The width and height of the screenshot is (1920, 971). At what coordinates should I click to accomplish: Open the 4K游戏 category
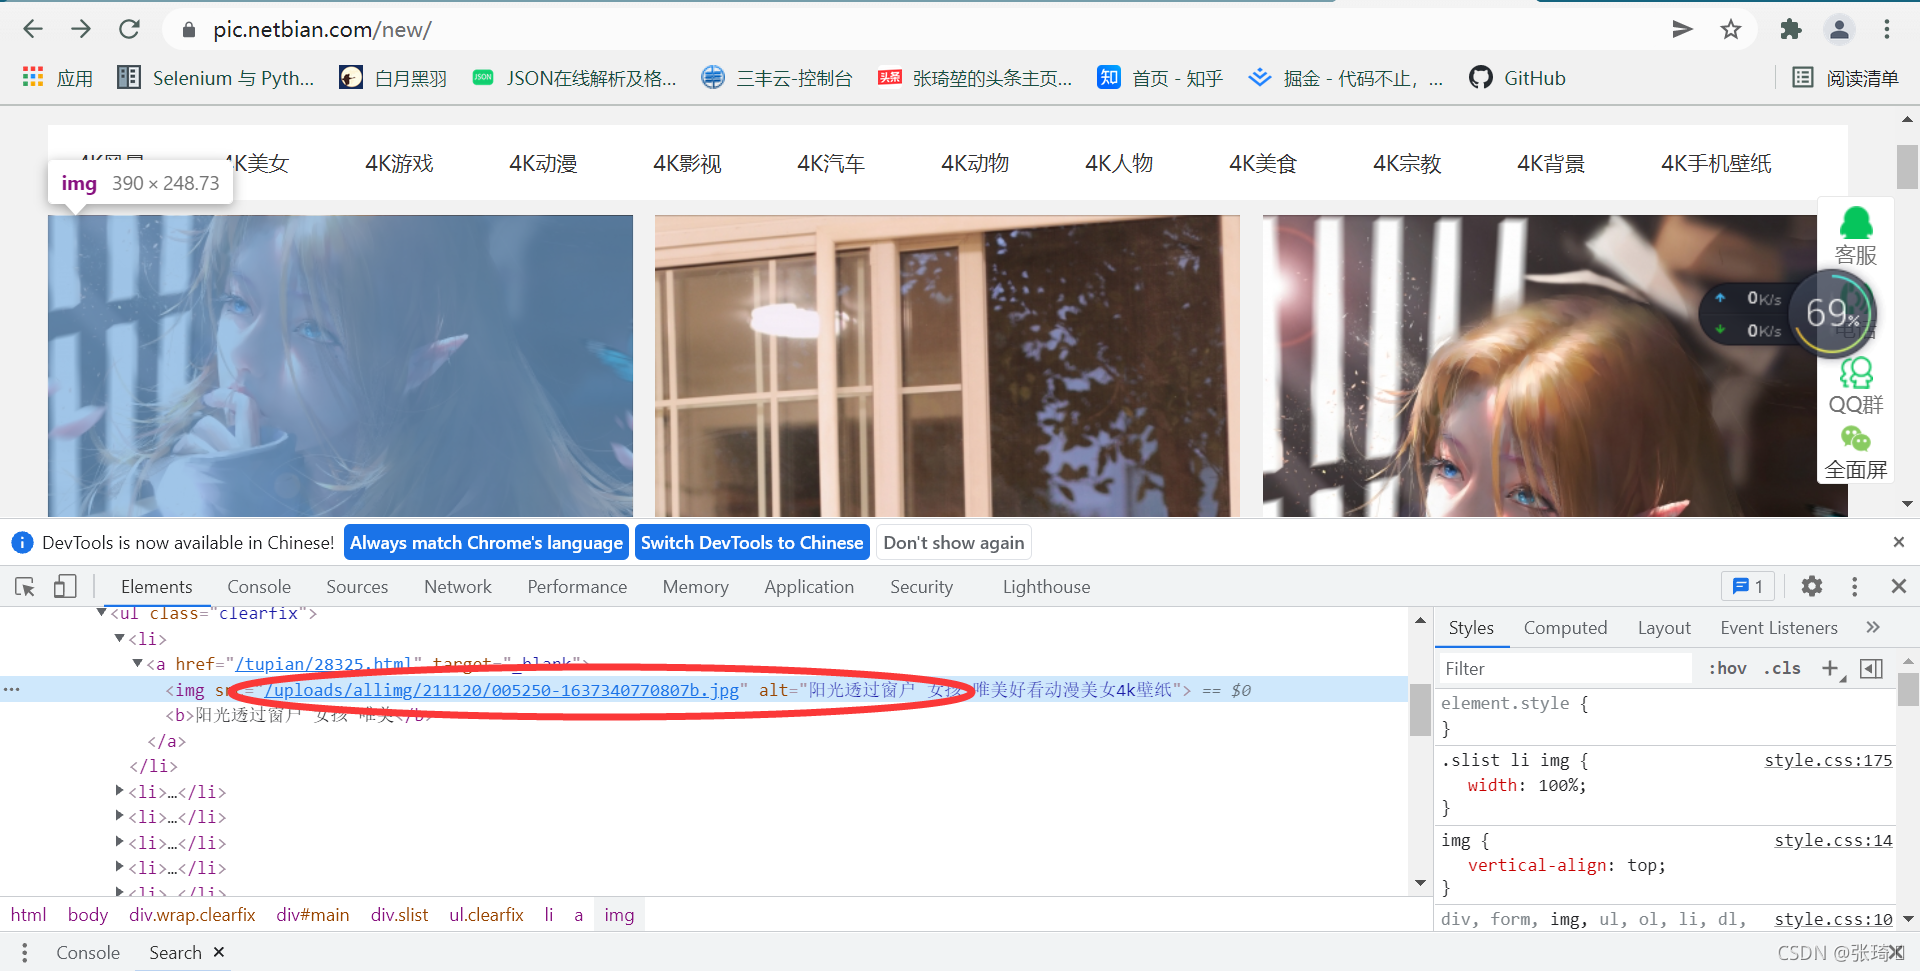click(399, 163)
